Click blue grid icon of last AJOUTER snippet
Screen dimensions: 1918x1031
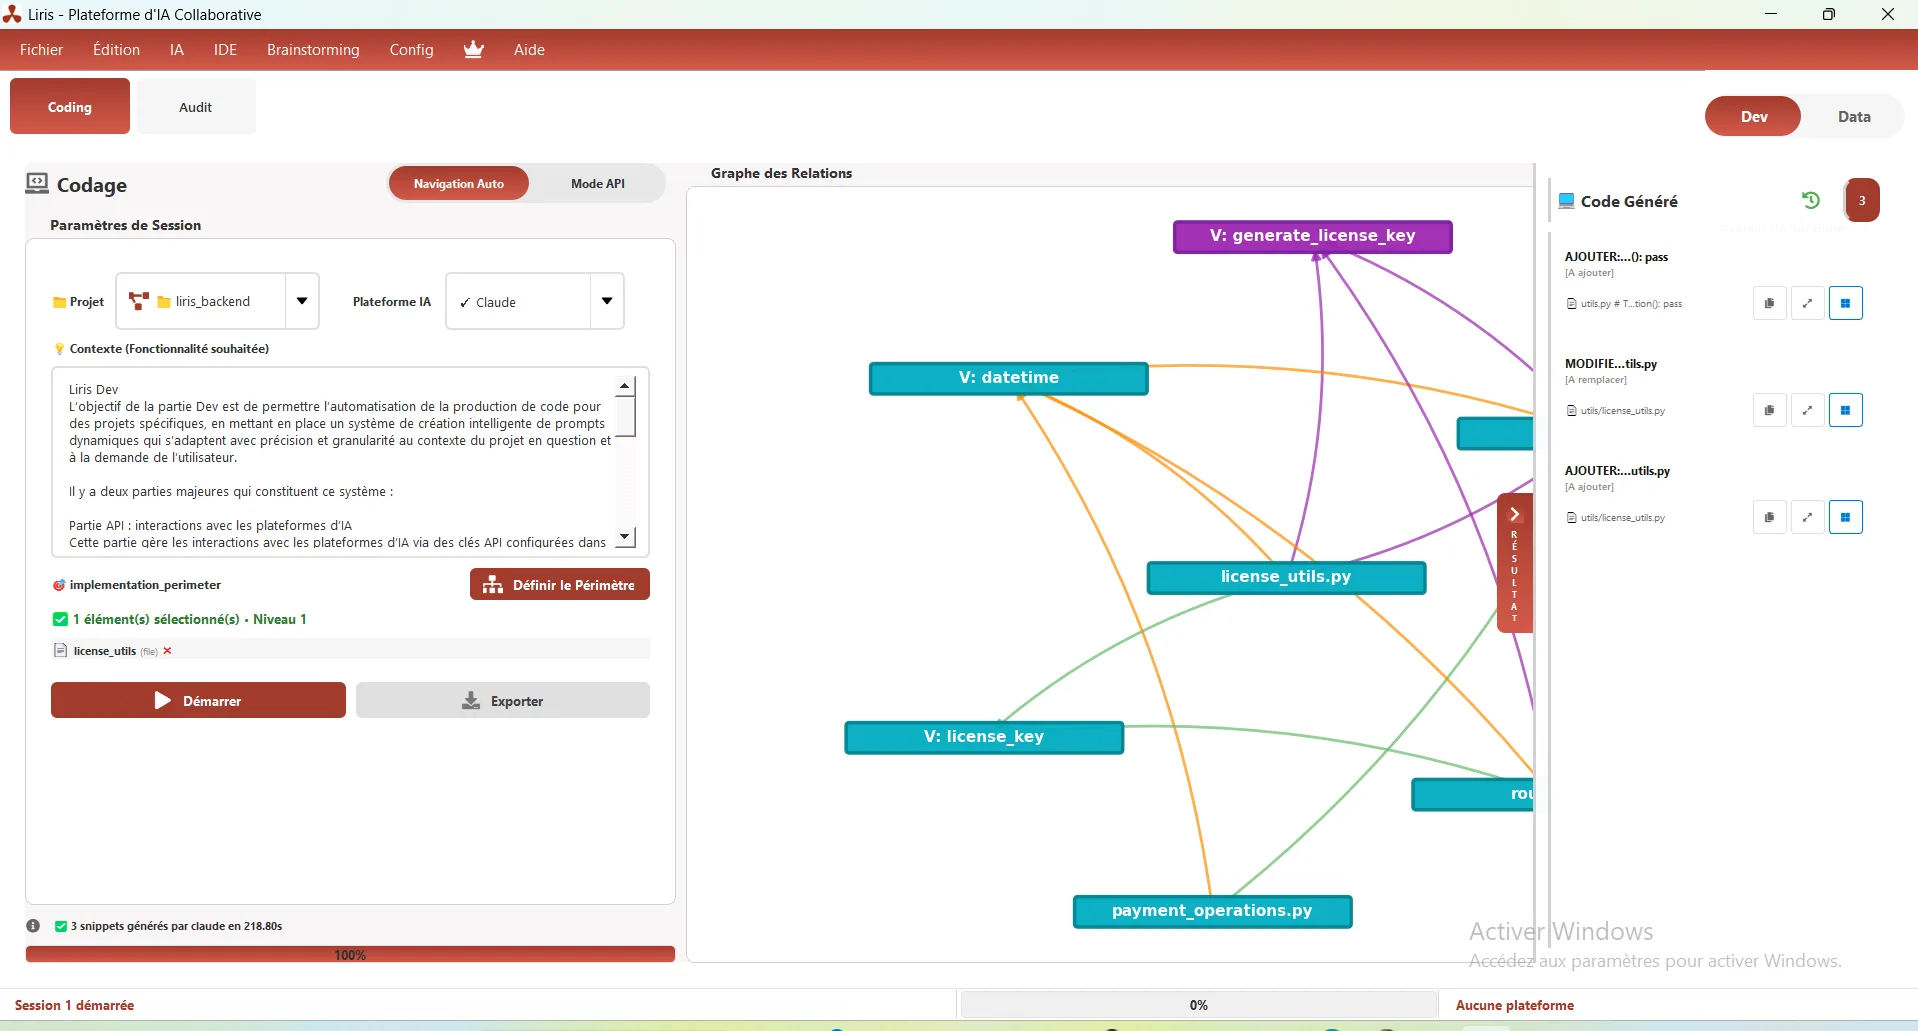(x=1845, y=517)
